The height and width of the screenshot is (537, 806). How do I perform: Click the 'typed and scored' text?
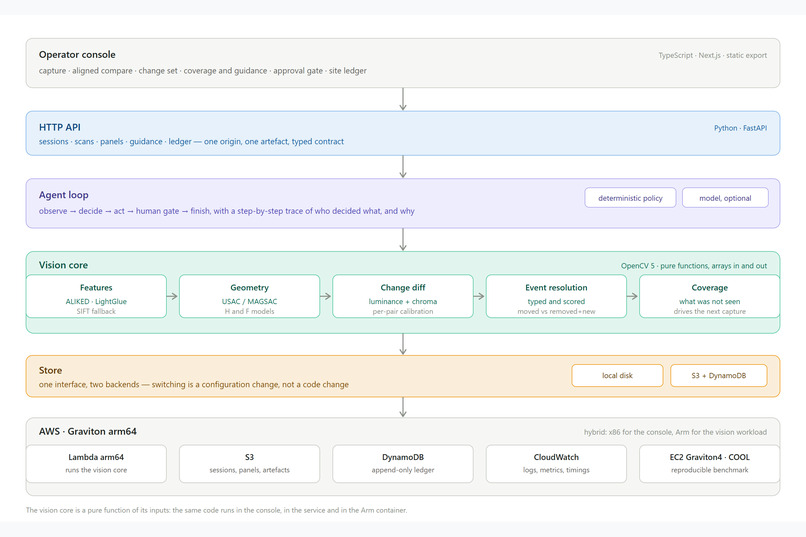coord(556,302)
